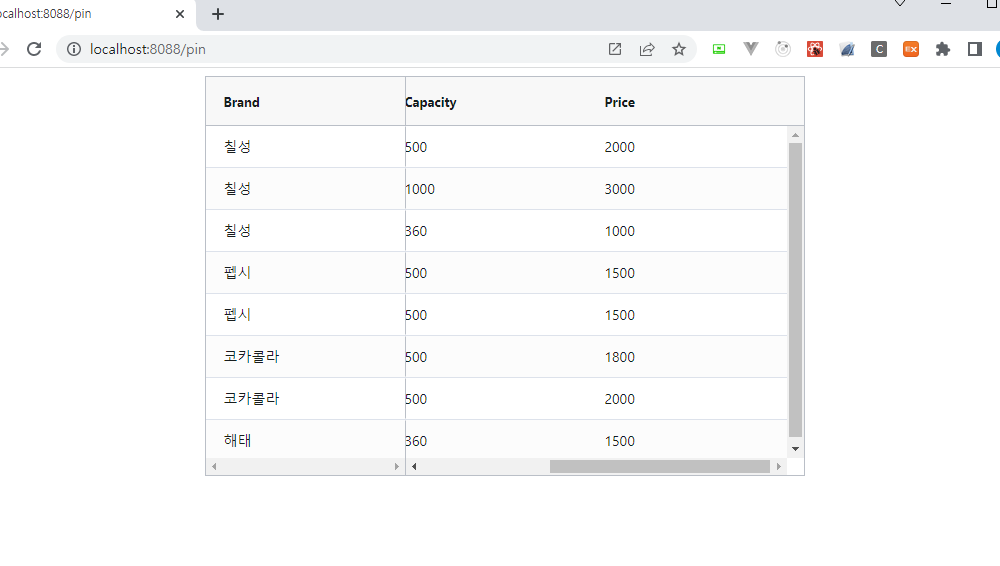Click the table's vertical scroll down arrow
The height and width of the screenshot is (566, 1000).
pos(795,449)
